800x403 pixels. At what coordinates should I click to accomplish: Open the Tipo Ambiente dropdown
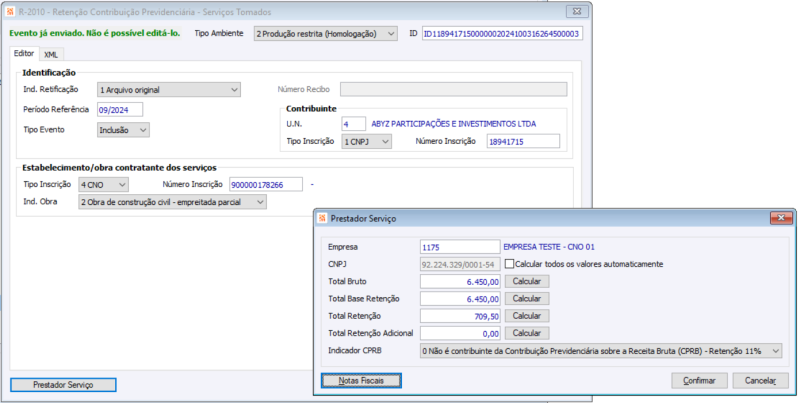click(326, 34)
